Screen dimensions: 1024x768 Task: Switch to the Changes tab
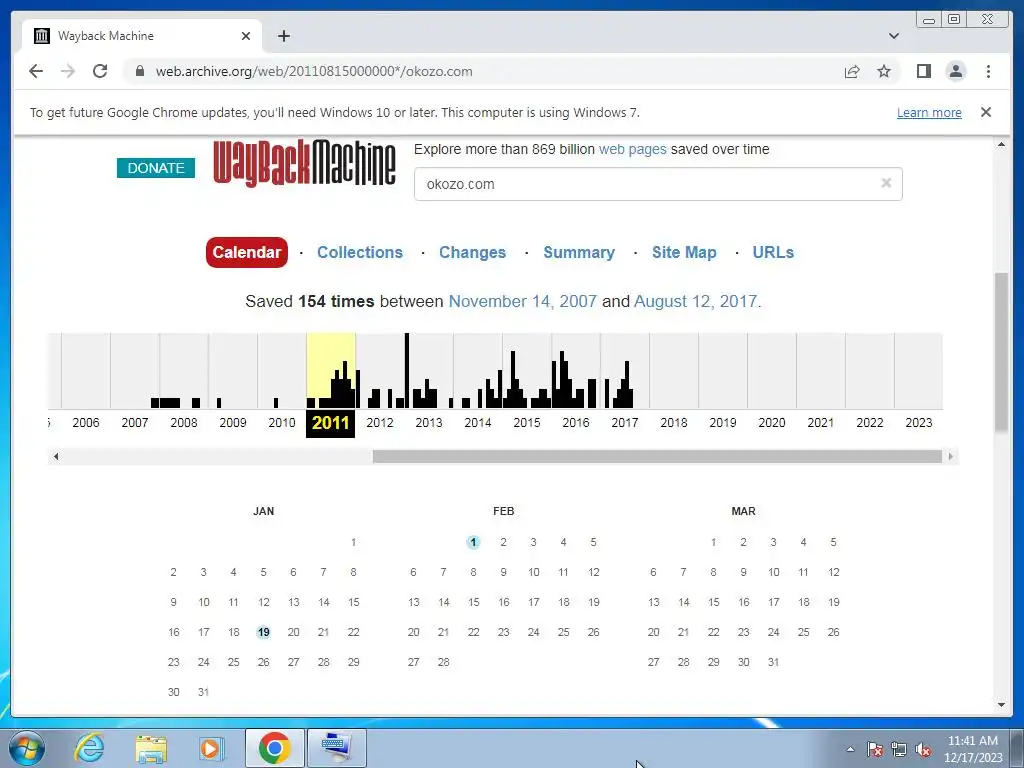(472, 252)
